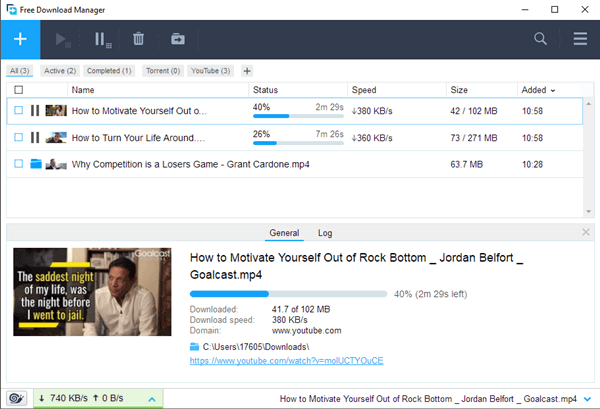Click the '10:28' added time cell
This screenshot has height=409, width=600.
[532, 164]
